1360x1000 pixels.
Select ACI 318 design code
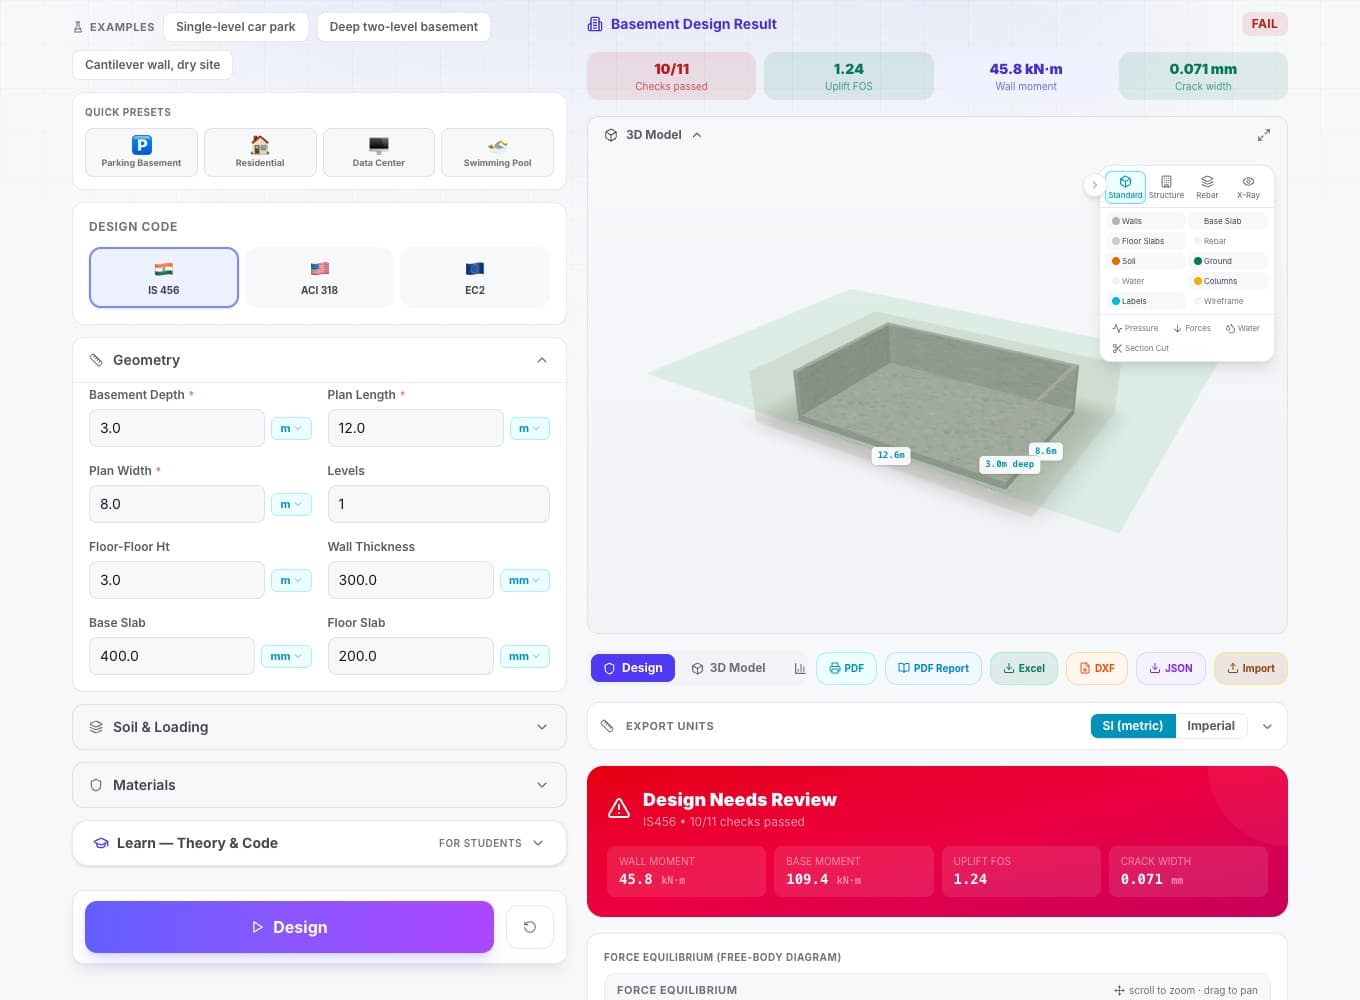click(x=319, y=277)
